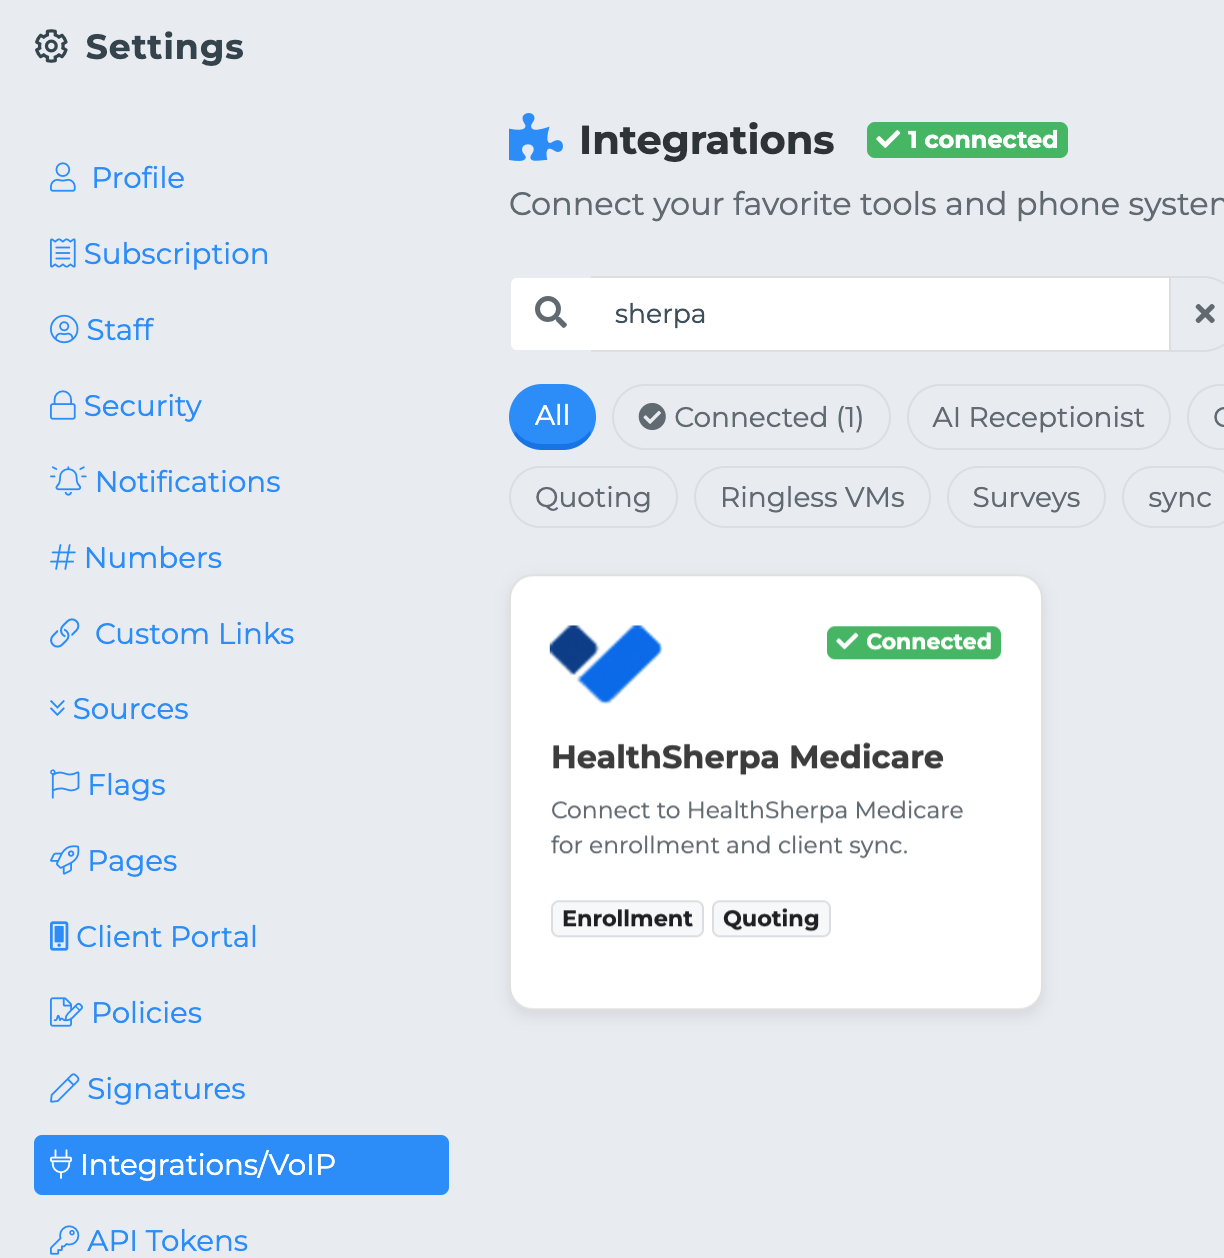This screenshot has height=1258, width=1224.
Task: Clear the sherpa search text
Action: click(1204, 314)
